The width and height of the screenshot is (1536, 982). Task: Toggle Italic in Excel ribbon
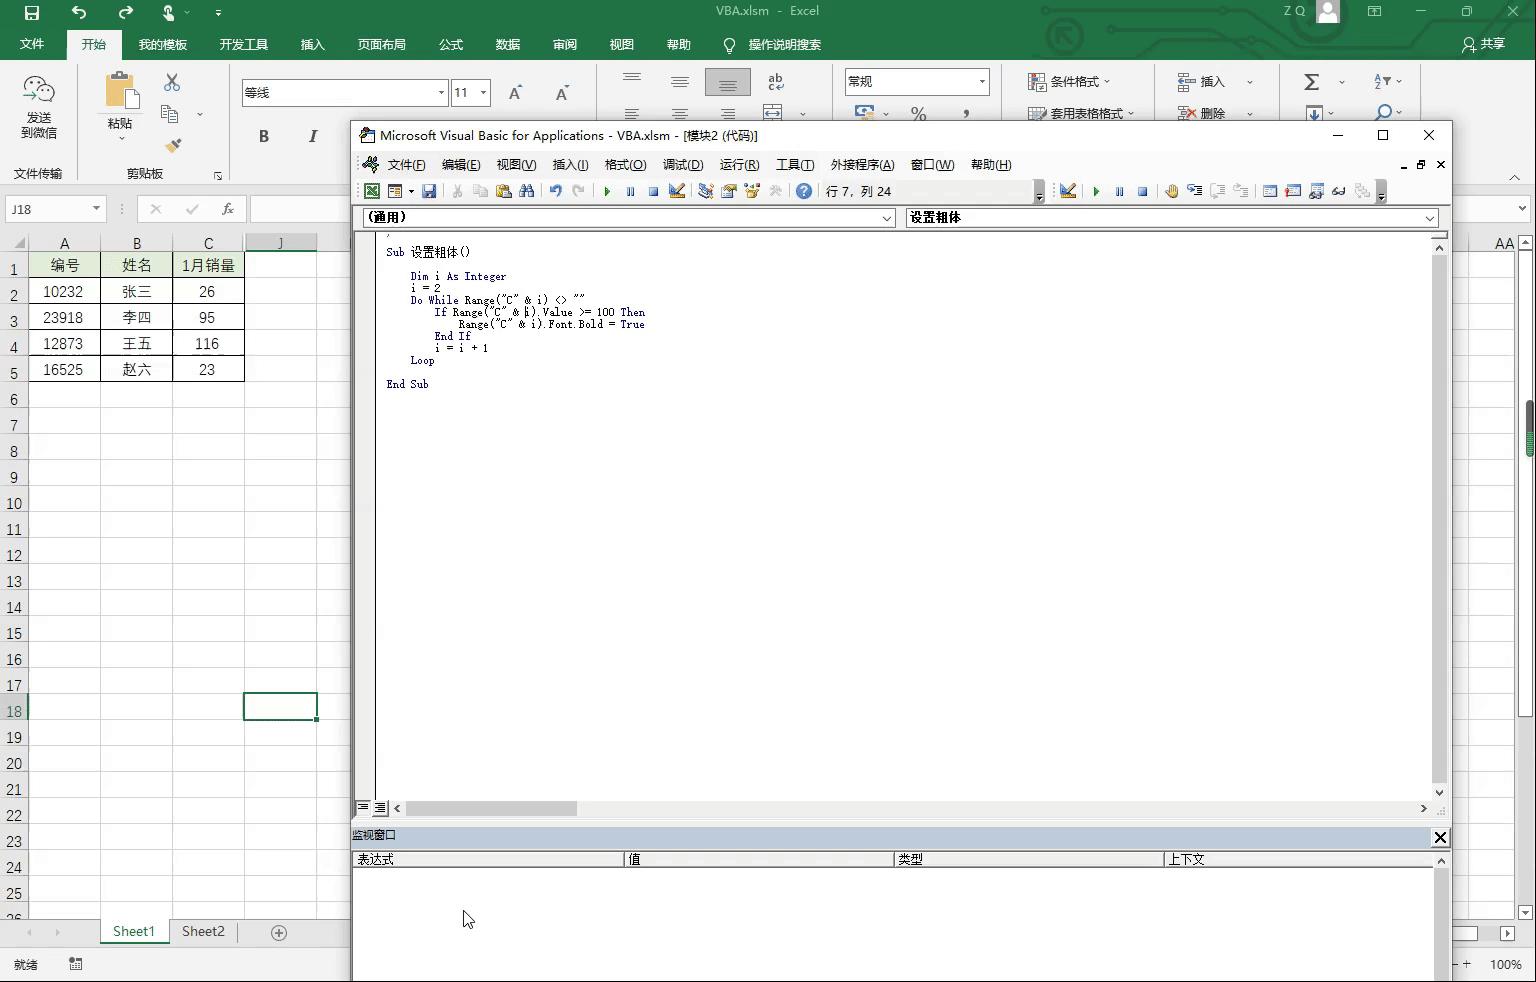[313, 136]
